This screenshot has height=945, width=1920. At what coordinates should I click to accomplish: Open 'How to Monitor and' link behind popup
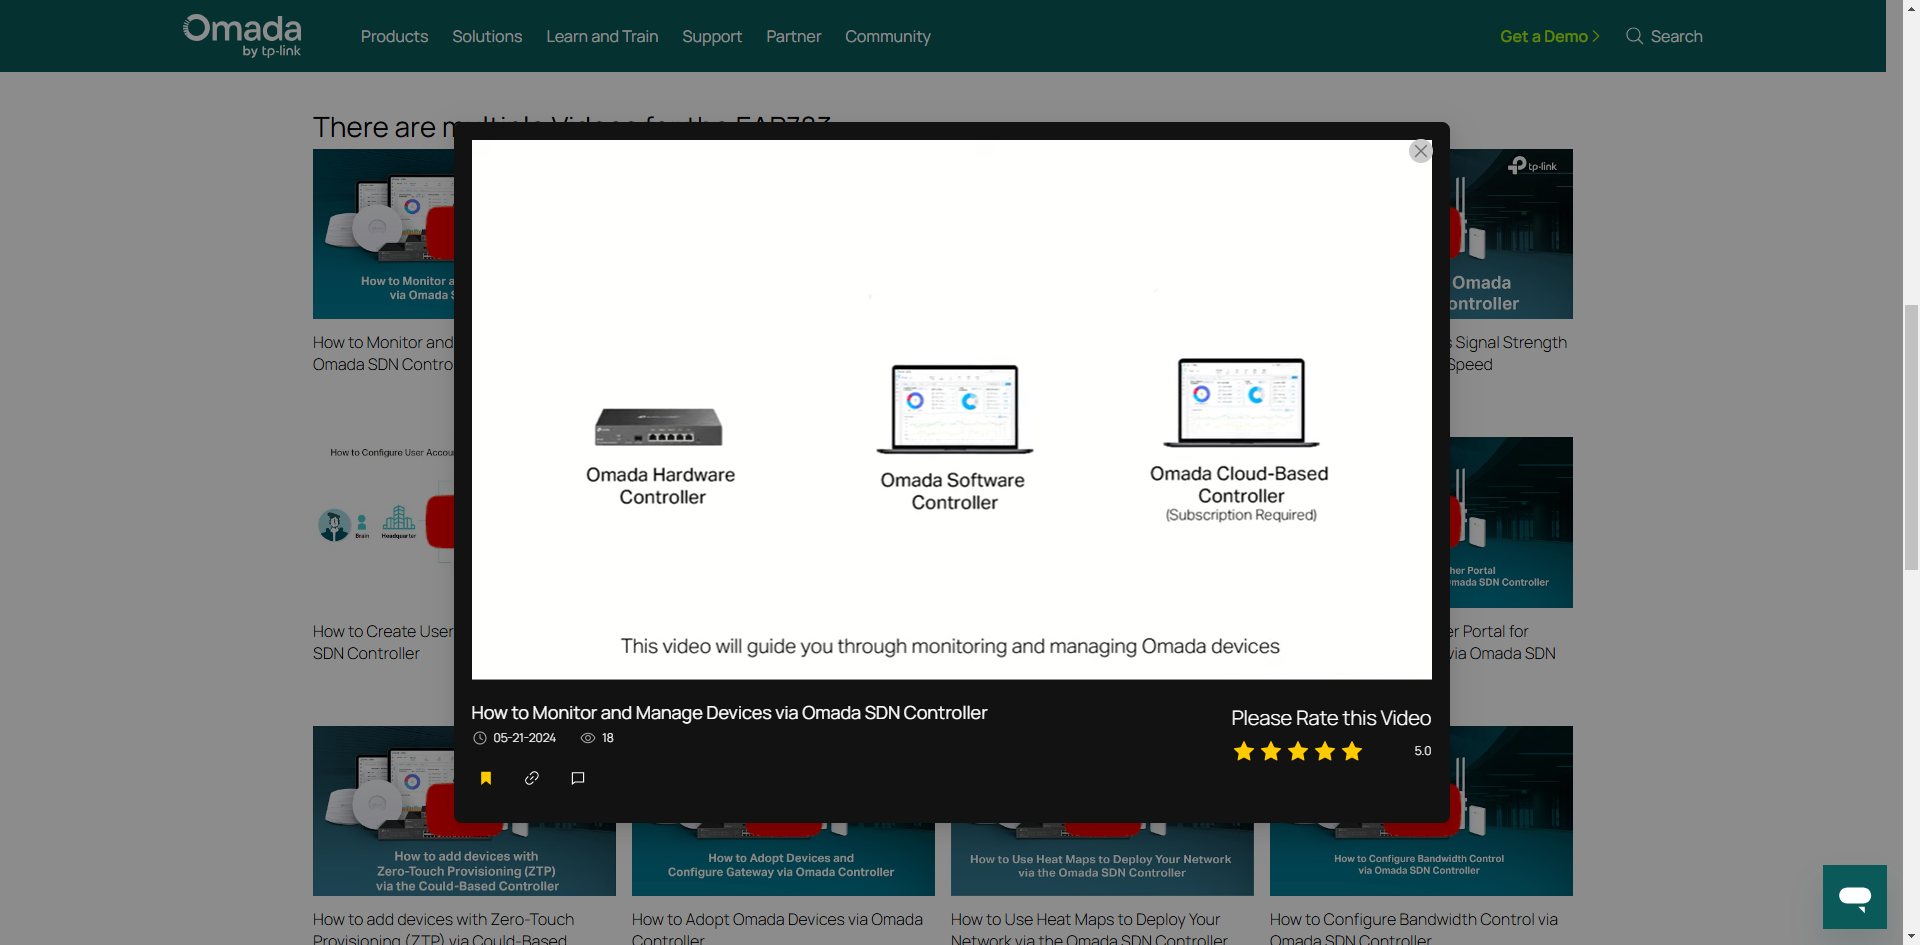pyautogui.click(x=383, y=353)
